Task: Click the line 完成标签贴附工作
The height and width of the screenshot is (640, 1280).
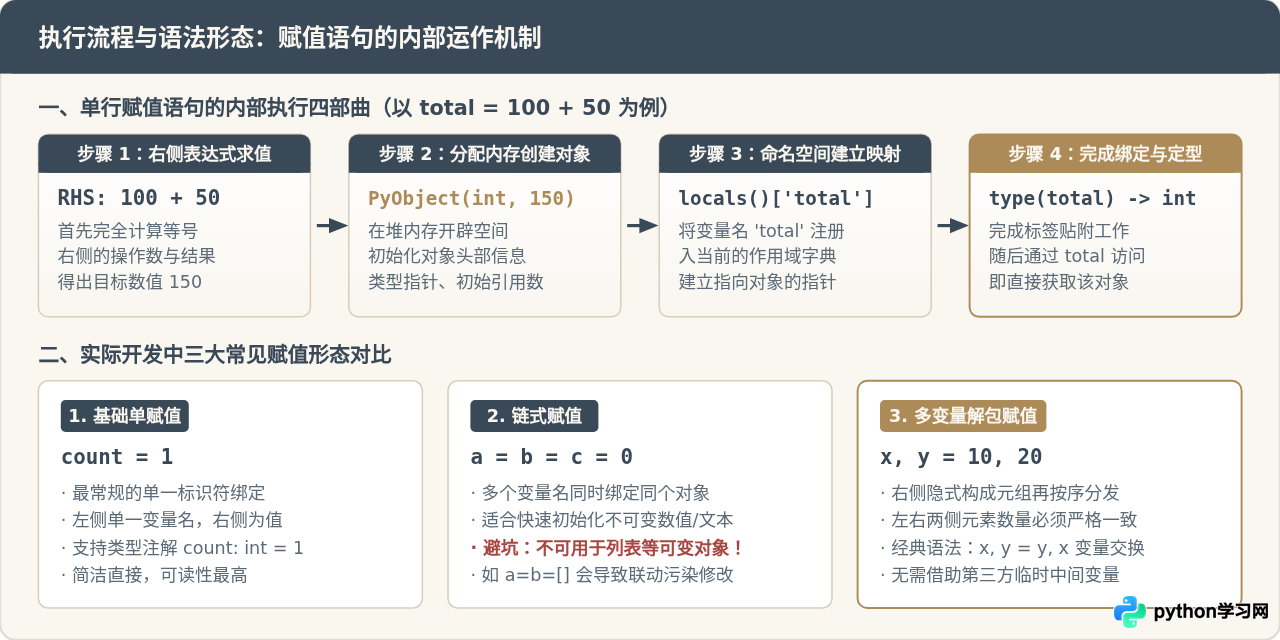Action: [x=1060, y=231]
